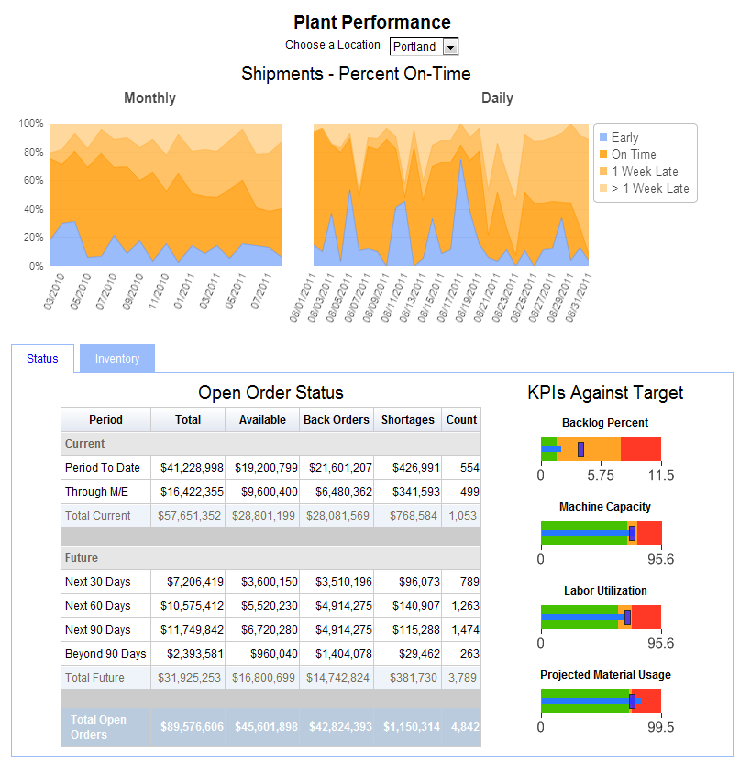Click the Total Current row label
The width and height of the screenshot is (736, 760).
[97, 516]
